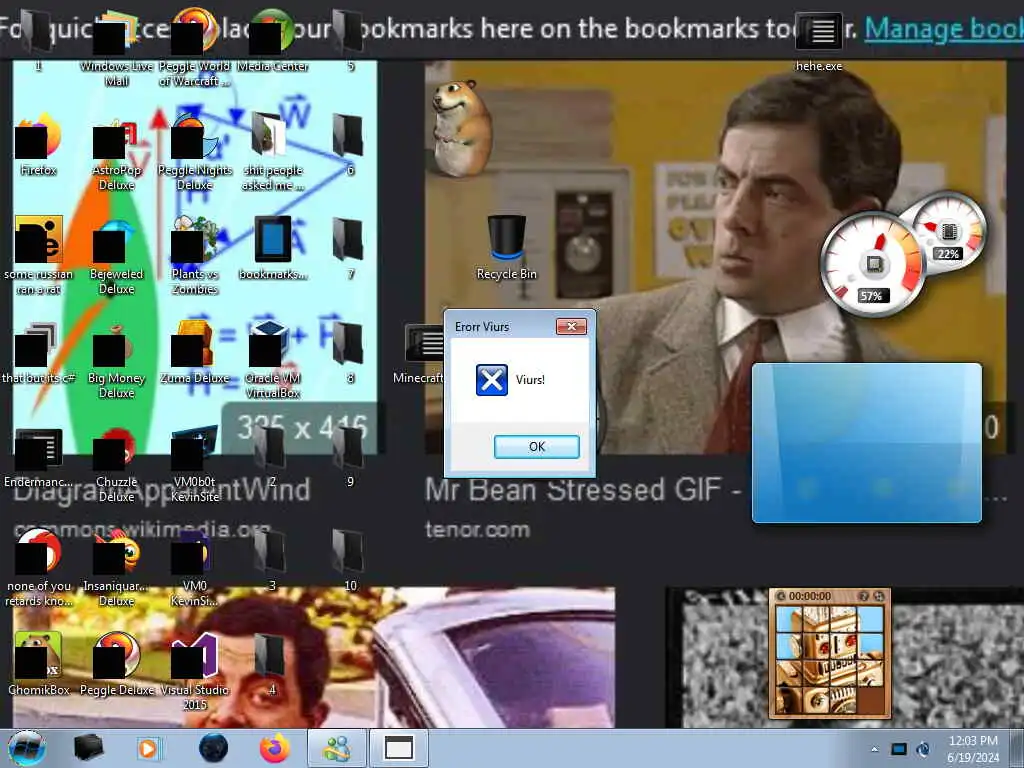Close the Erorr Viurs dialog
This screenshot has height=768, width=1024.
571,327
